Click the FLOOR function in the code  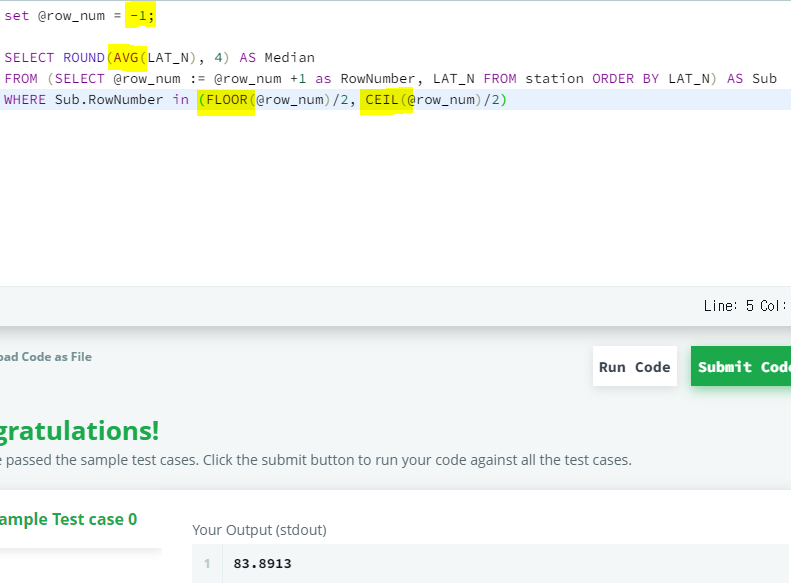[x=227, y=100]
